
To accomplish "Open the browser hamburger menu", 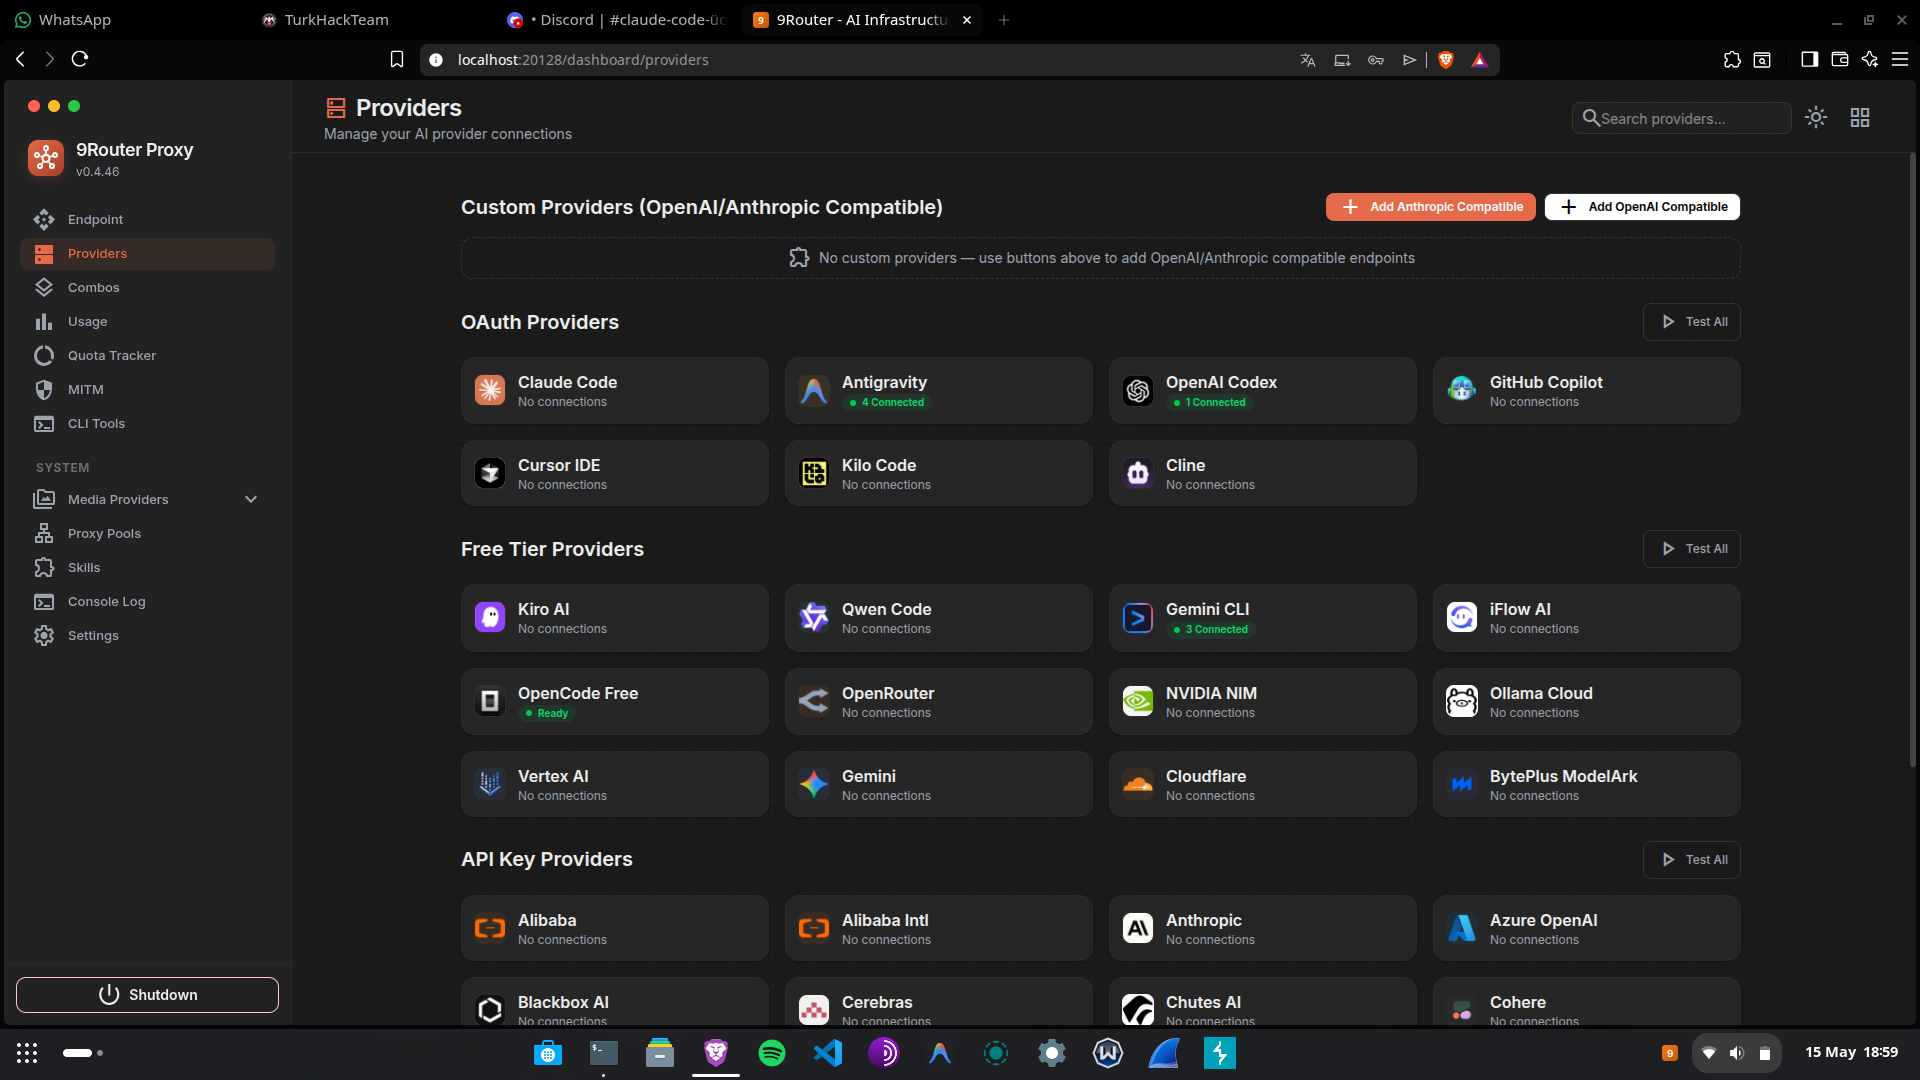I will tap(1900, 60).
